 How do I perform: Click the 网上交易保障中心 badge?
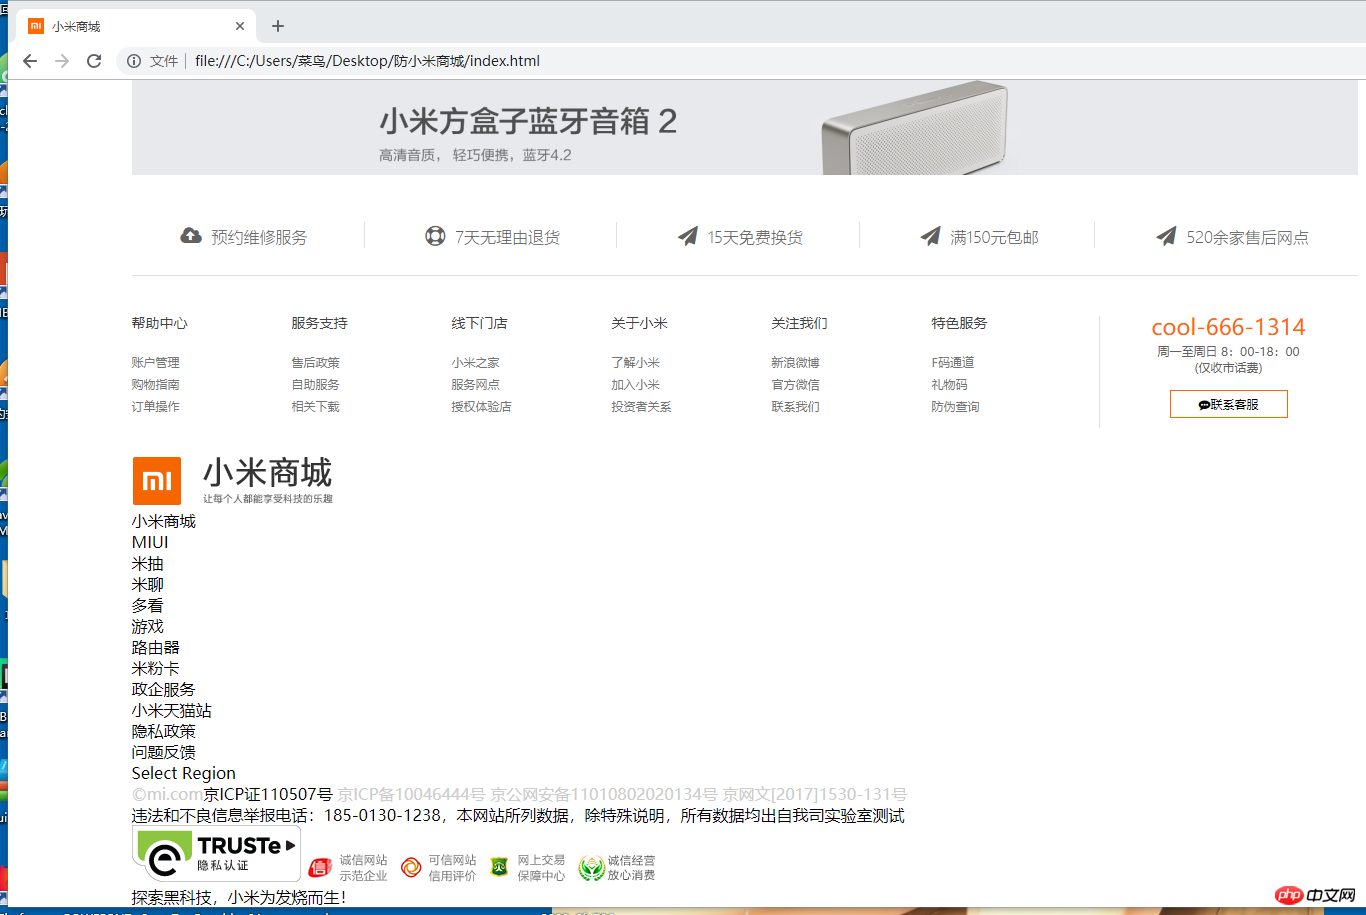pos(527,867)
